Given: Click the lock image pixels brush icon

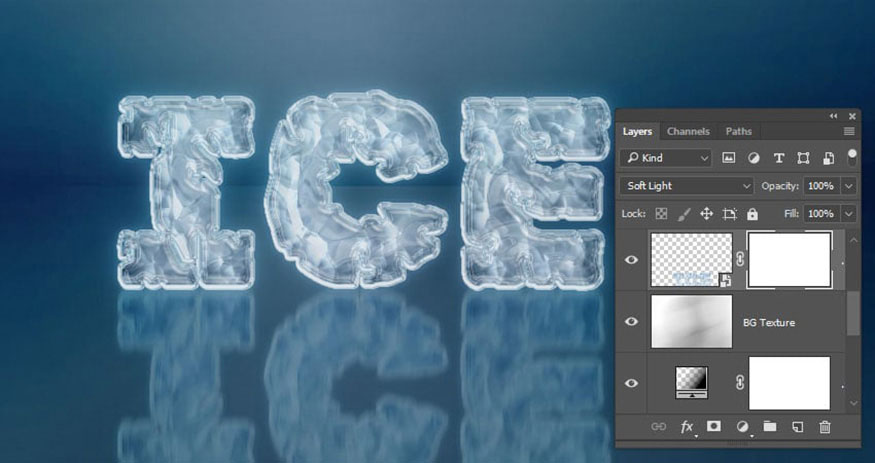Looking at the screenshot, I should point(684,214).
